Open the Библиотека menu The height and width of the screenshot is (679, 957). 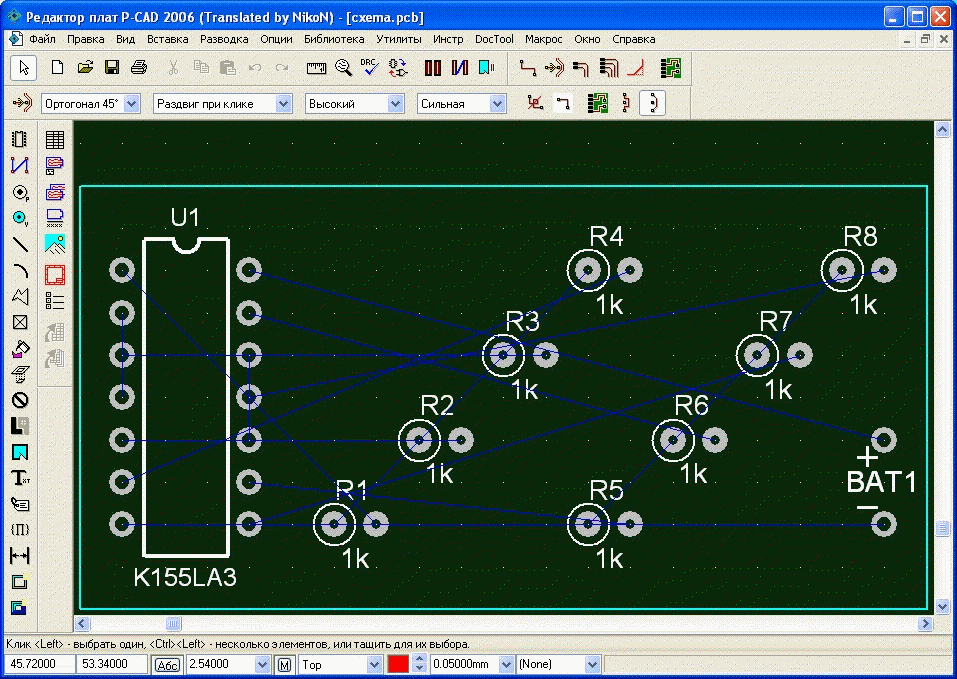click(x=333, y=39)
